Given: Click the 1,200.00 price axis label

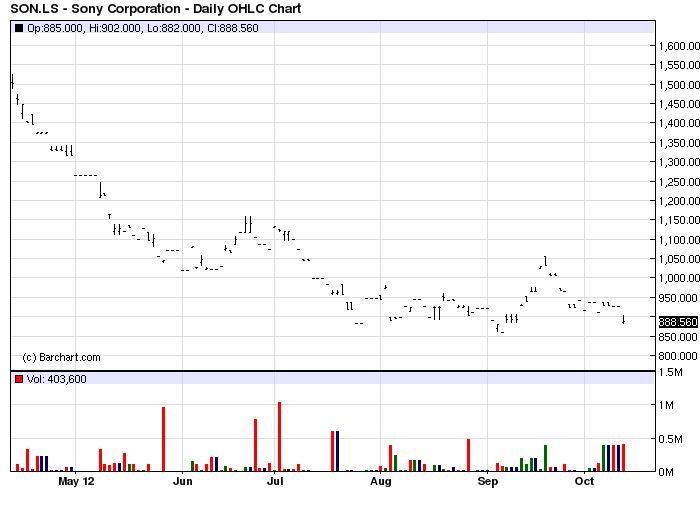Looking at the screenshot, I should (x=679, y=201).
